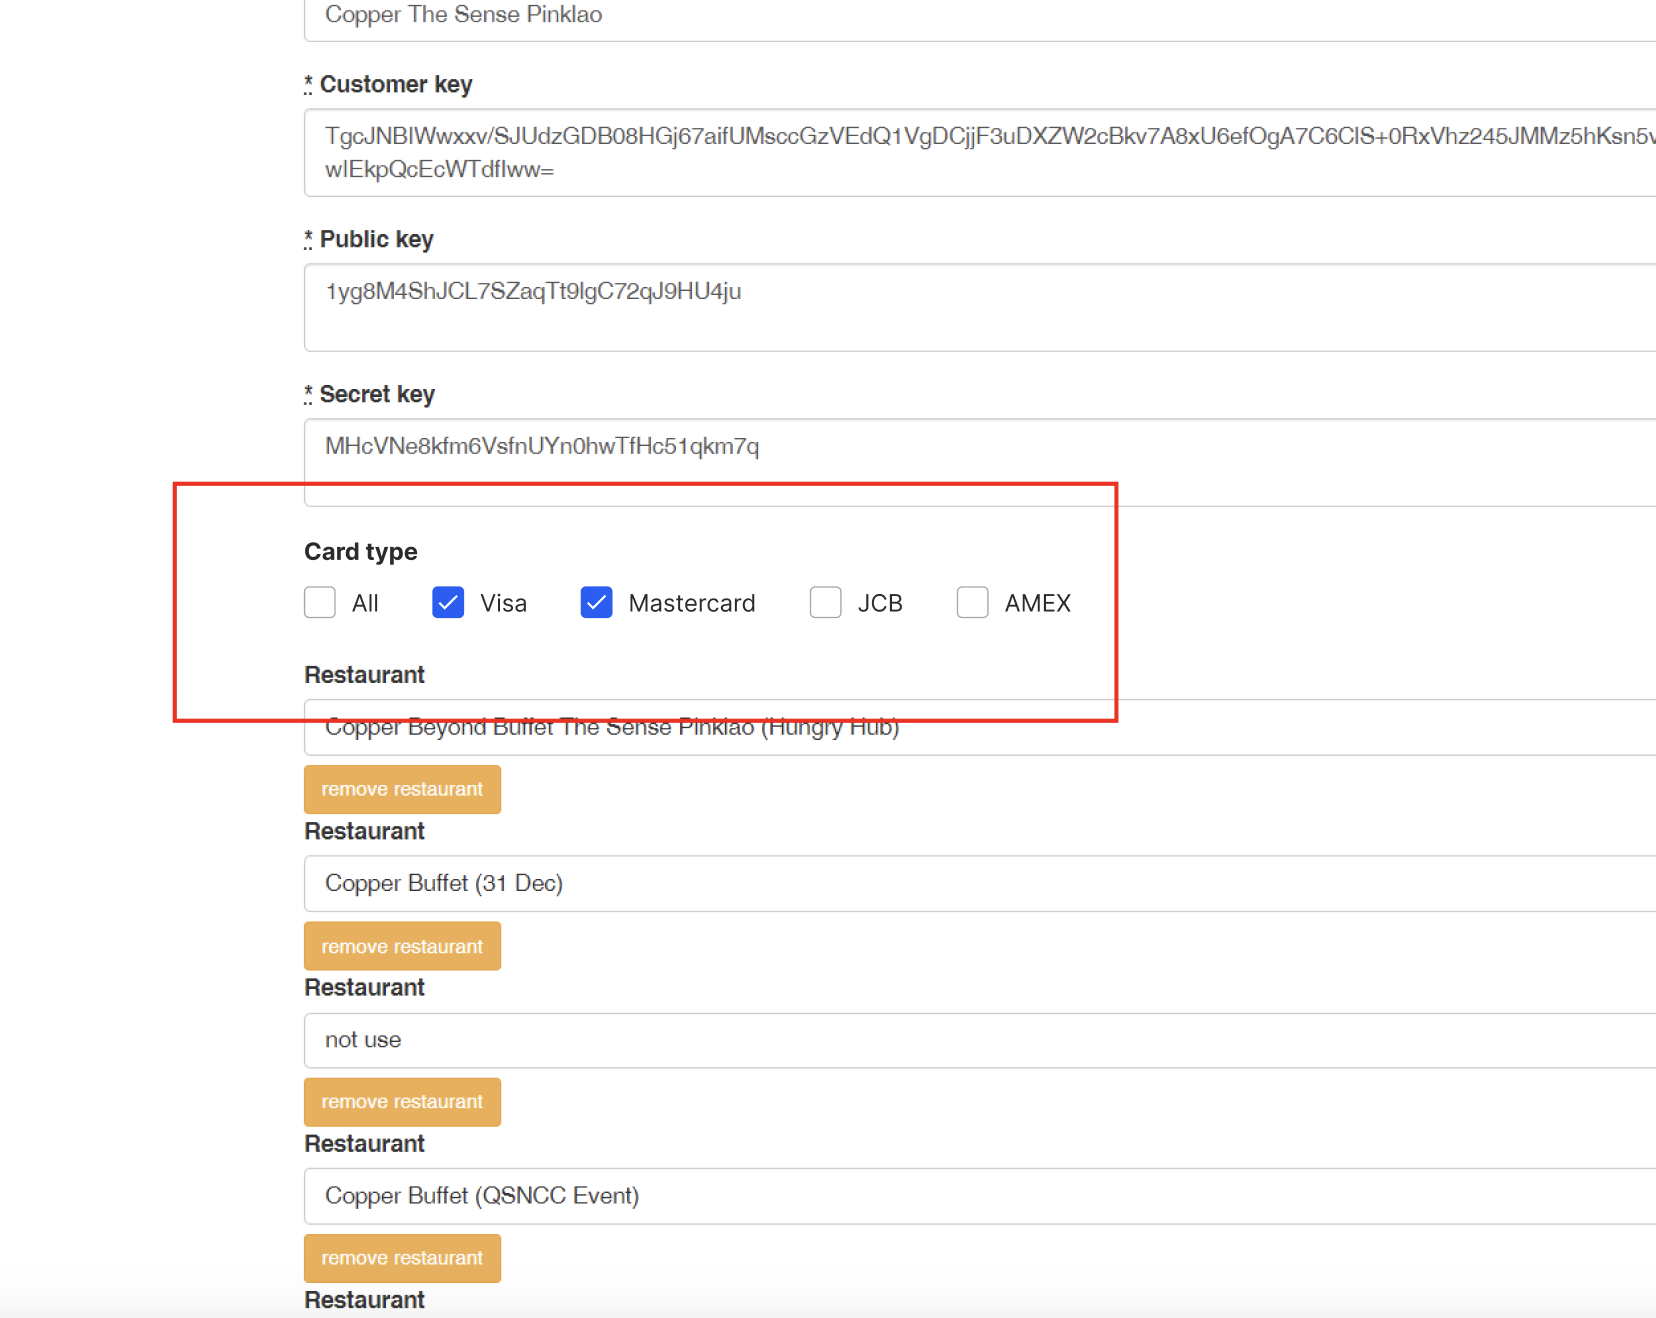The width and height of the screenshot is (1656, 1318).
Task: Enable the JCB card type
Action: point(825,603)
